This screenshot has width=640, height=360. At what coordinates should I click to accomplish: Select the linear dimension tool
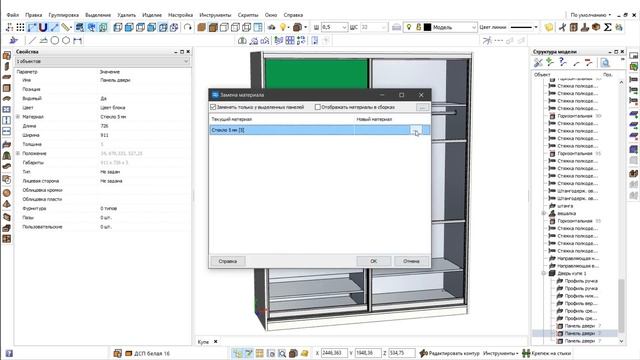pyautogui.click(x=78, y=40)
